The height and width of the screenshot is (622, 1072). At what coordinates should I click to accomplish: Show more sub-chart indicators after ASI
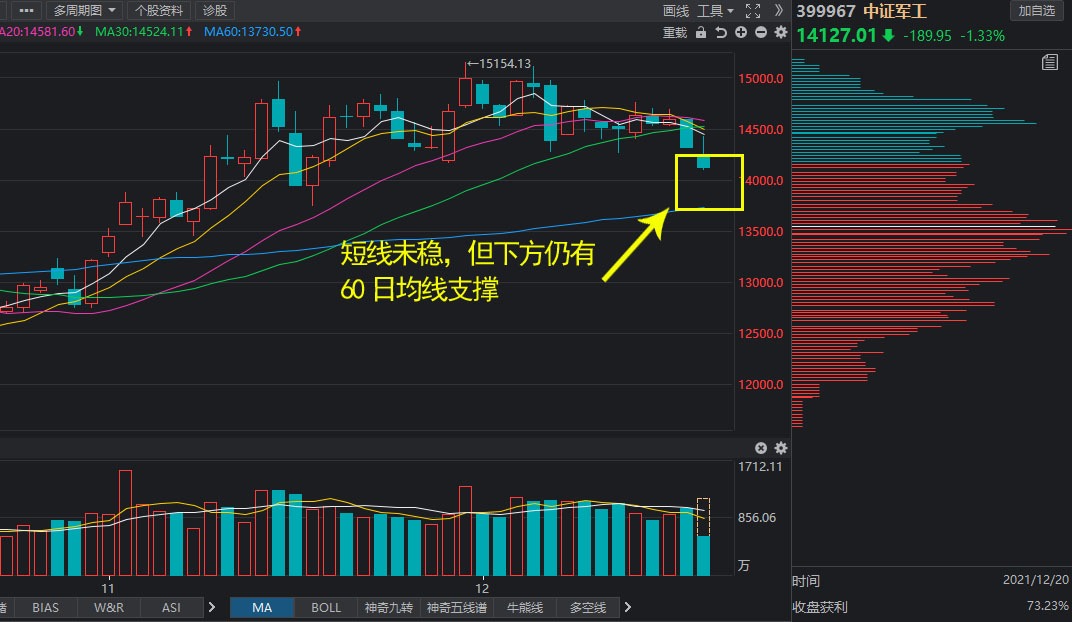coord(212,607)
